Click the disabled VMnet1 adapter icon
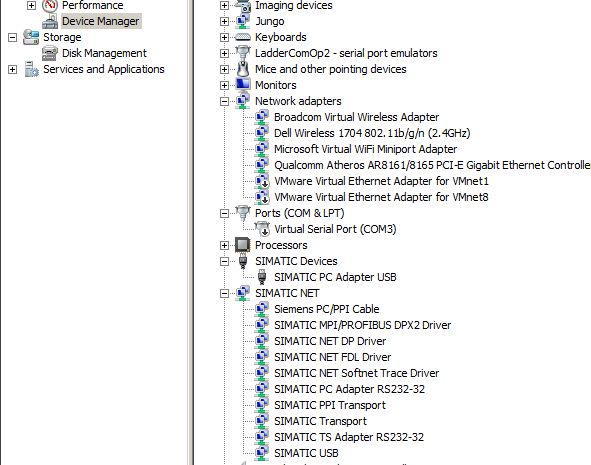591x465 pixels. [262, 181]
